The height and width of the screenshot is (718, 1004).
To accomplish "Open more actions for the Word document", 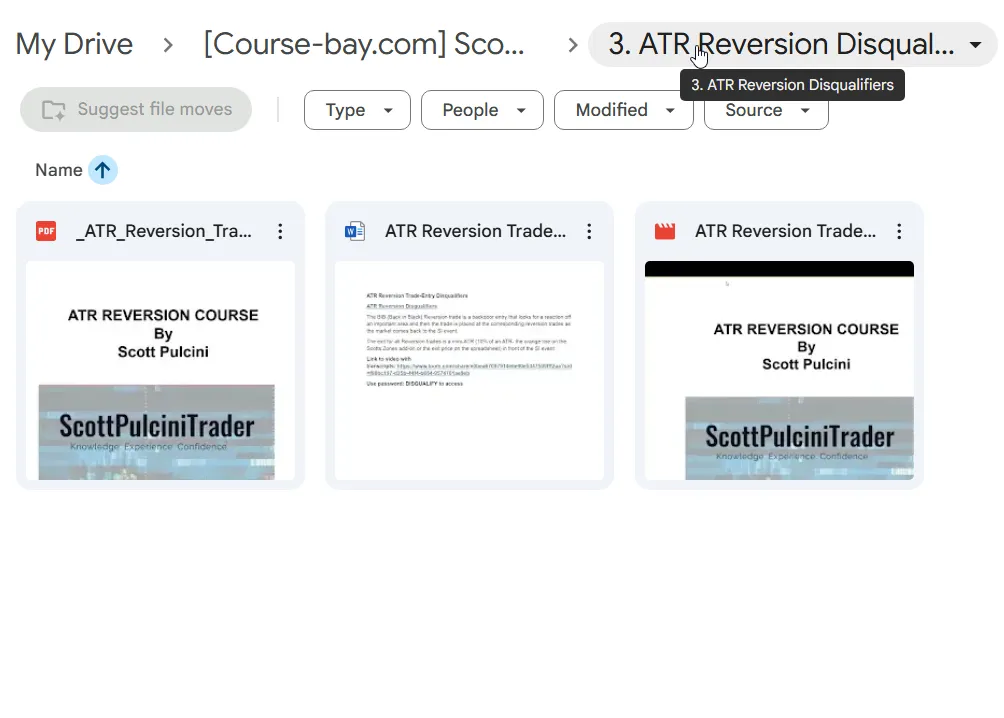I will [x=589, y=231].
